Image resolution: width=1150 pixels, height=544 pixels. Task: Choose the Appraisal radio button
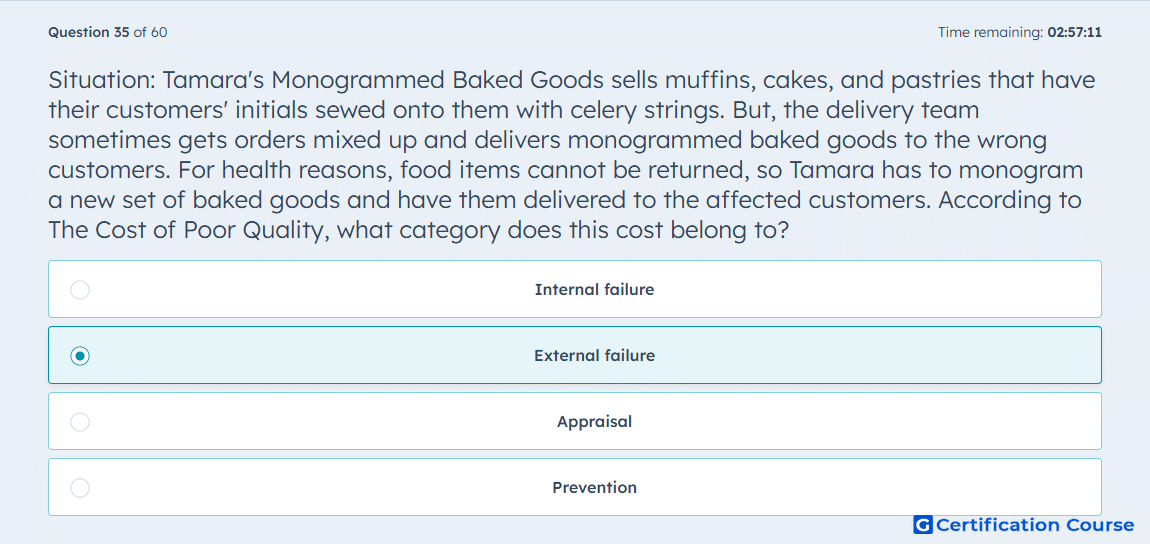tap(80, 422)
